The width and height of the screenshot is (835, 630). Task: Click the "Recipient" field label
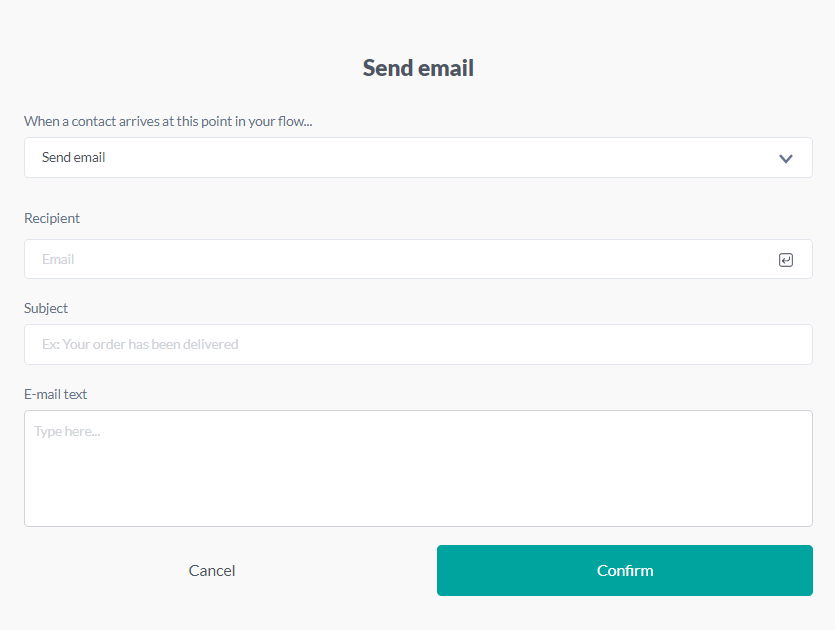coord(52,218)
